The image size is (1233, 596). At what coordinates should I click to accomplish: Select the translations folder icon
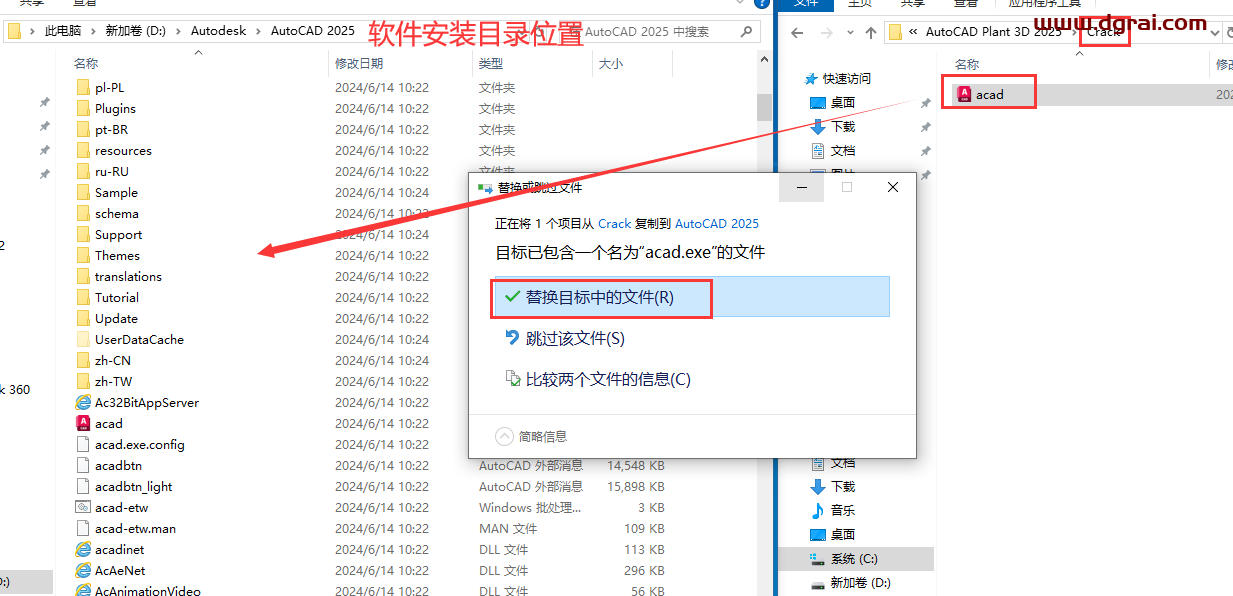point(83,277)
